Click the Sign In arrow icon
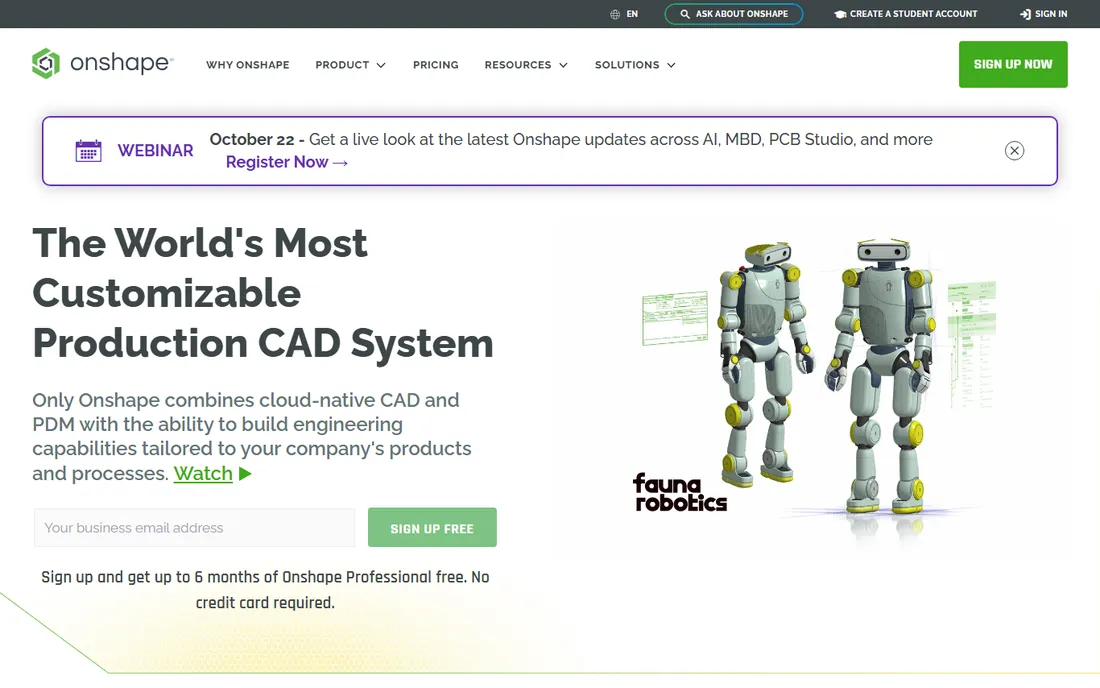This screenshot has height=688, width=1100. click(x=1025, y=14)
